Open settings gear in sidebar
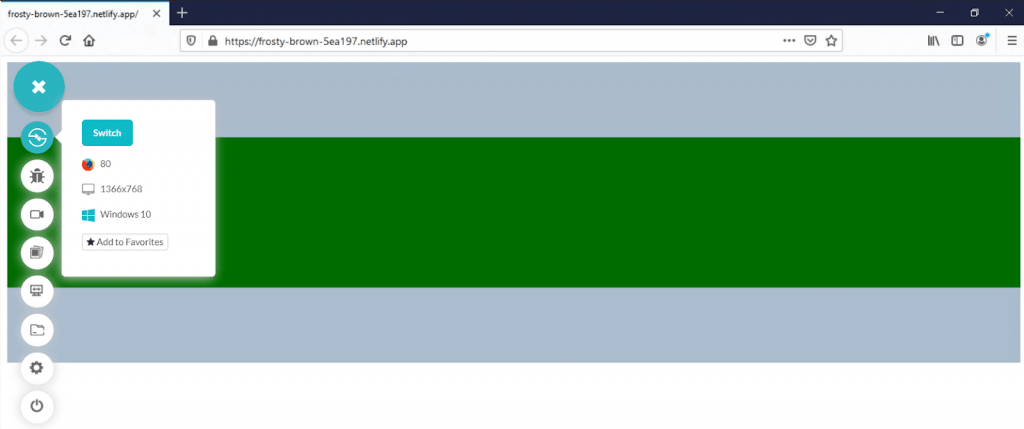The height and width of the screenshot is (429, 1024). pos(37,368)
